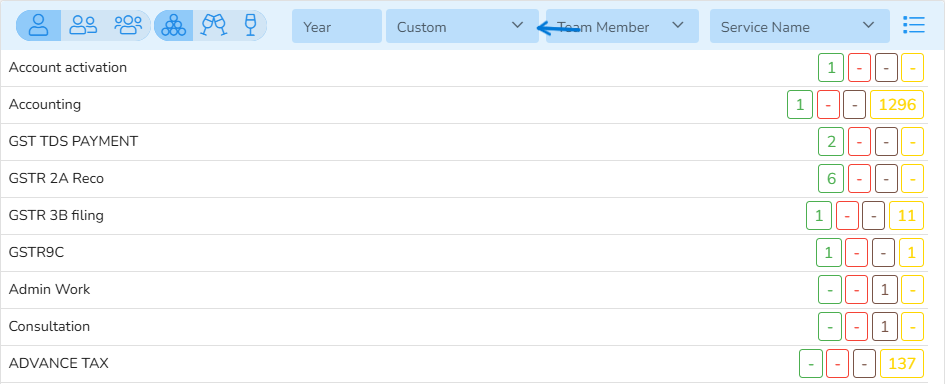Screen dimensions: 945x384
Task: Click brown dash box in GSTR 3B filing row
Action: [873, 216]
